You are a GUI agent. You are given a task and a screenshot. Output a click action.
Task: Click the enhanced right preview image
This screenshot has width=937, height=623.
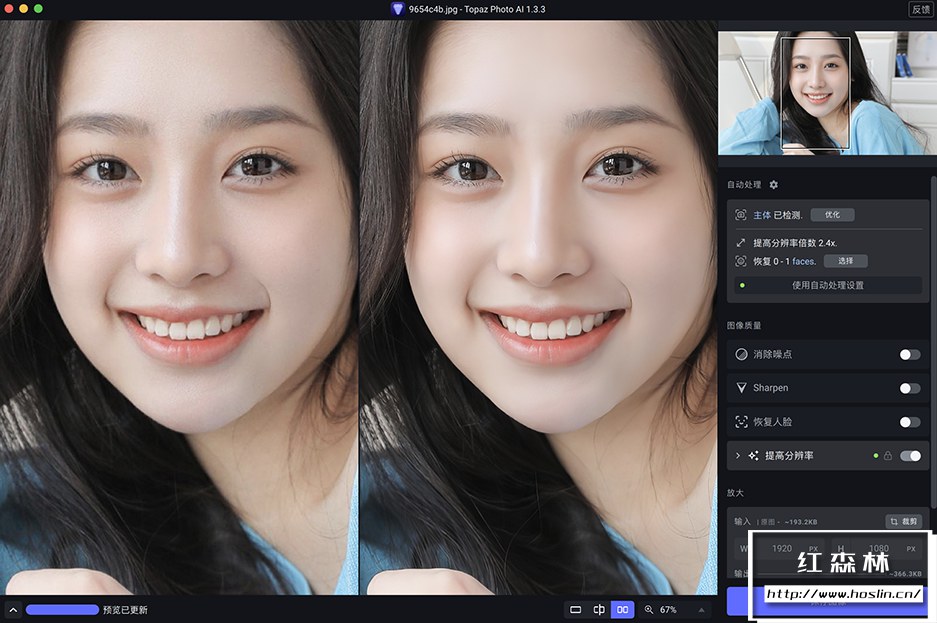click(x=538, y=308)
